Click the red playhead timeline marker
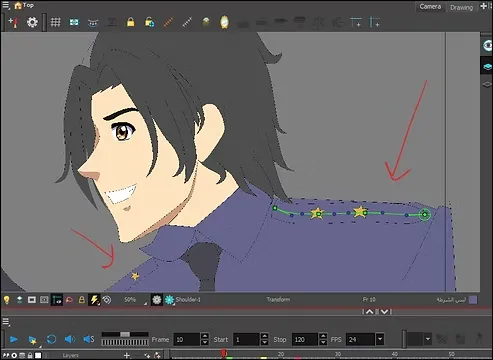Image resolution: width=493 pixels, height=360 pixels. pyautogui.click(x=224, y=353)
